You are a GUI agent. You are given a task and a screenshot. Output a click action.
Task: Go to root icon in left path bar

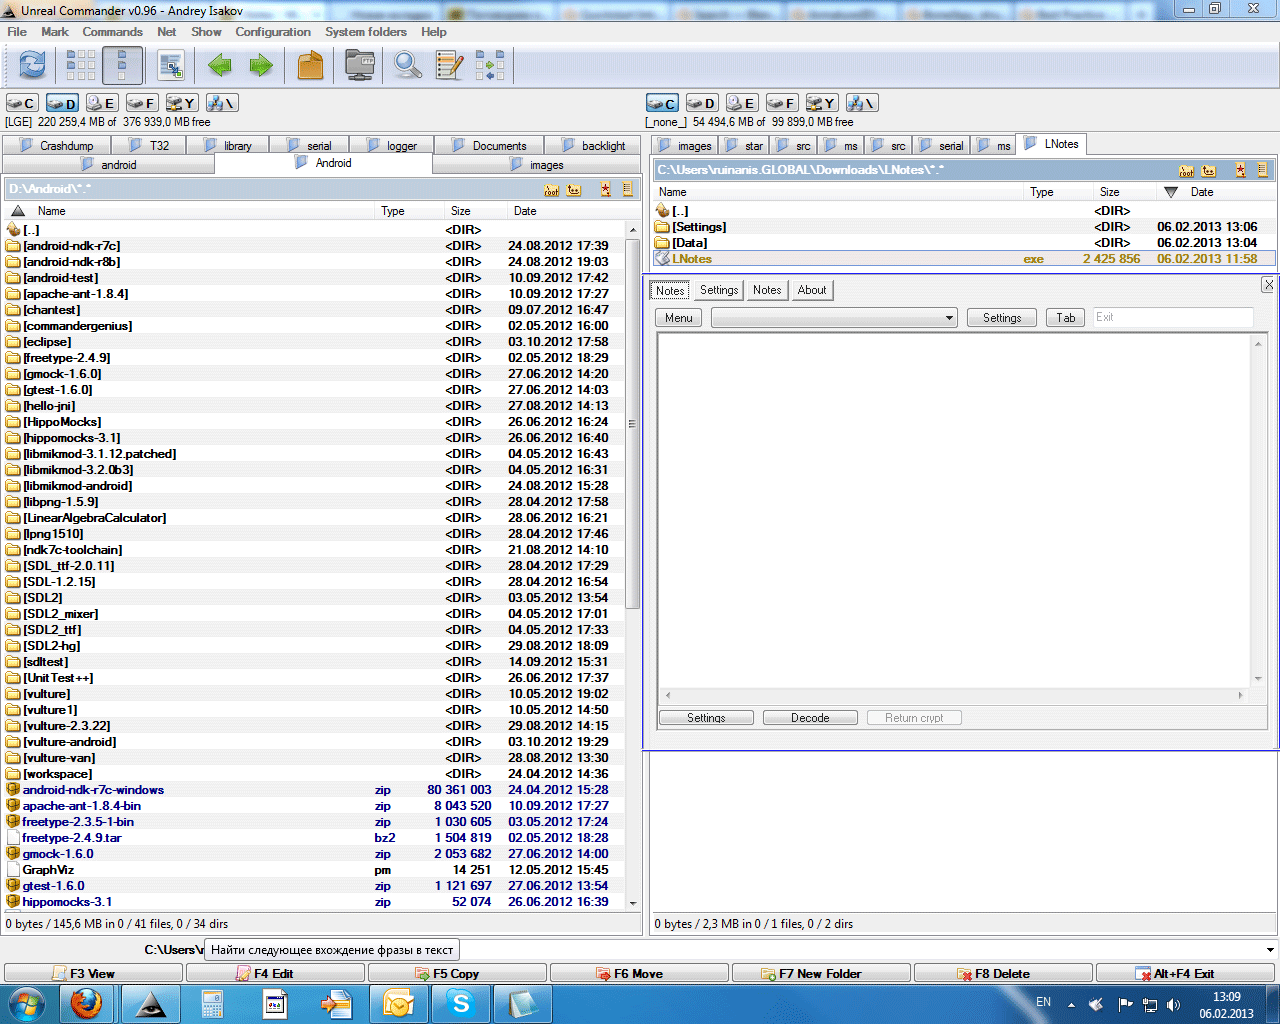pyautogui.click(x=551, y=189)
